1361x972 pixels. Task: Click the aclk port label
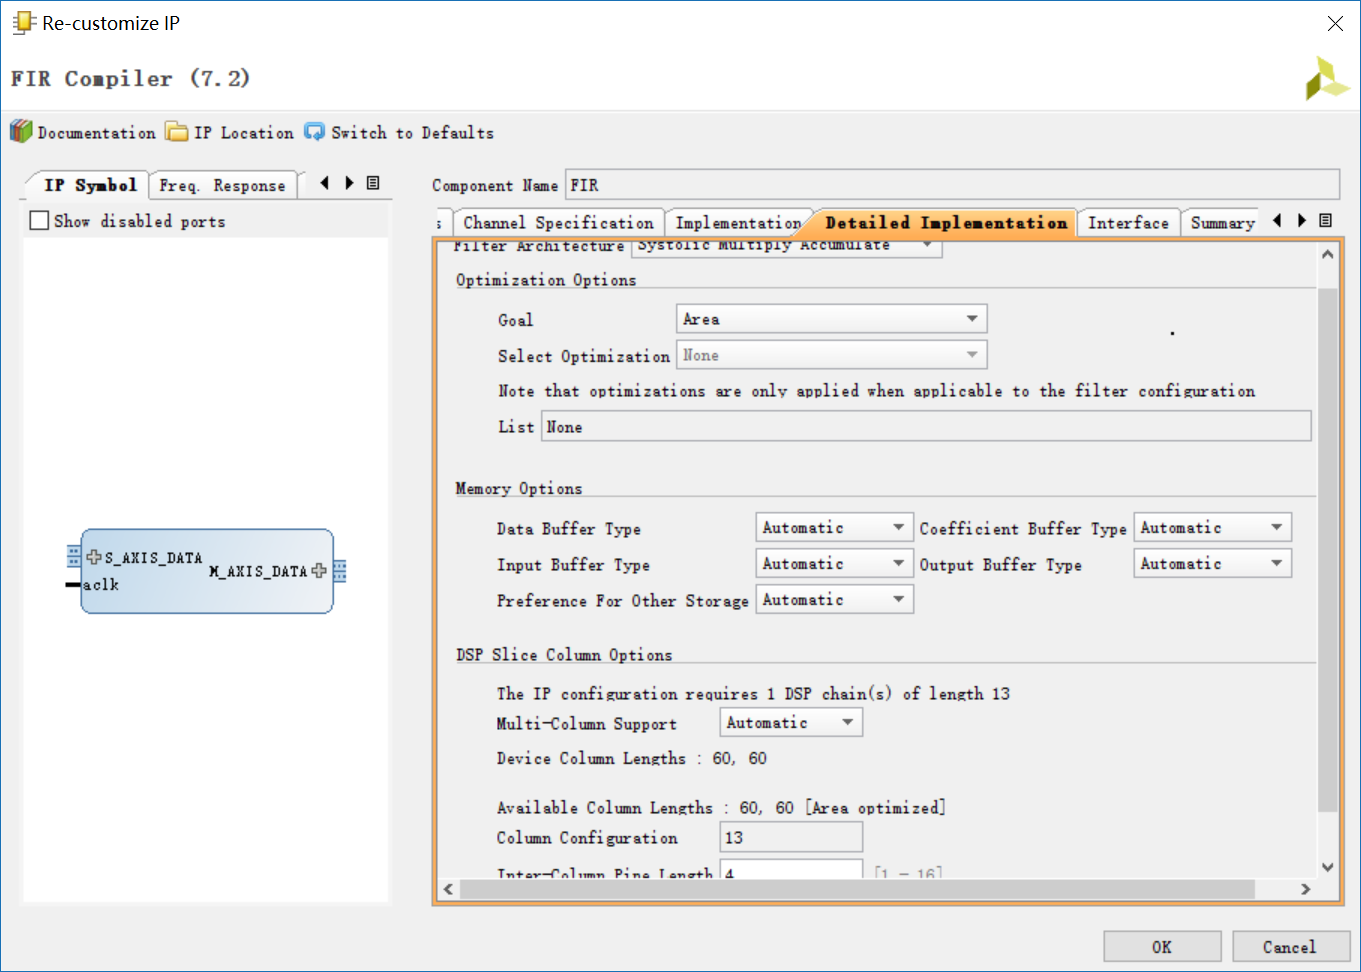101,585
